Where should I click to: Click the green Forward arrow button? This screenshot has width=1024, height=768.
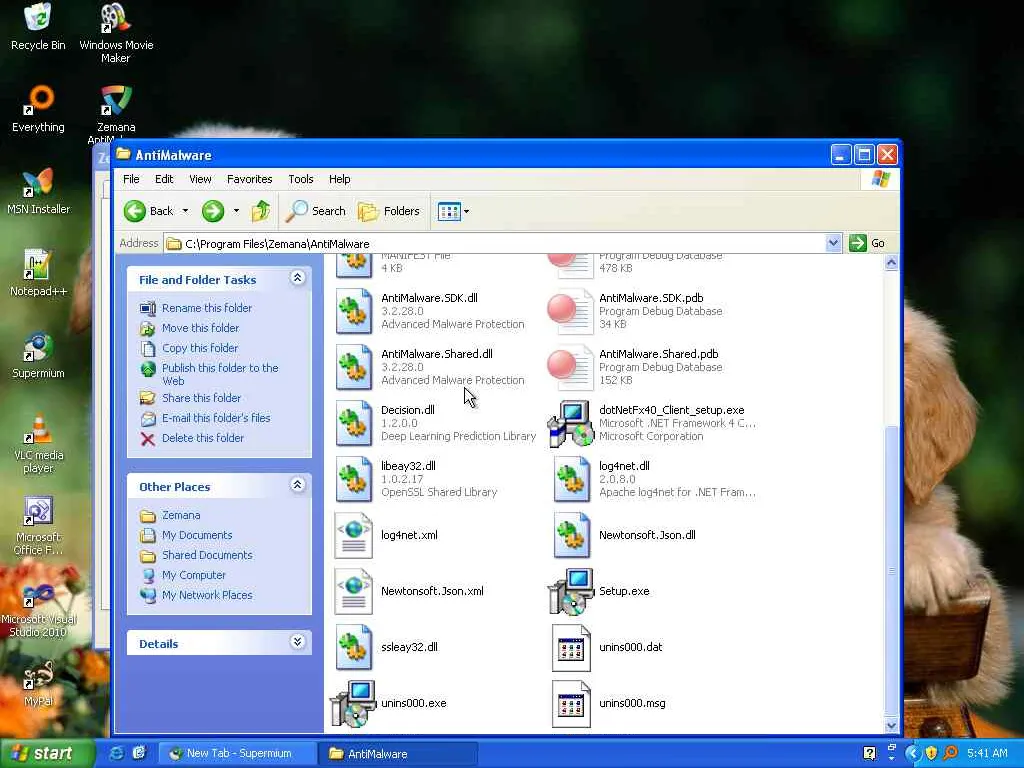(x=213, y=211)
